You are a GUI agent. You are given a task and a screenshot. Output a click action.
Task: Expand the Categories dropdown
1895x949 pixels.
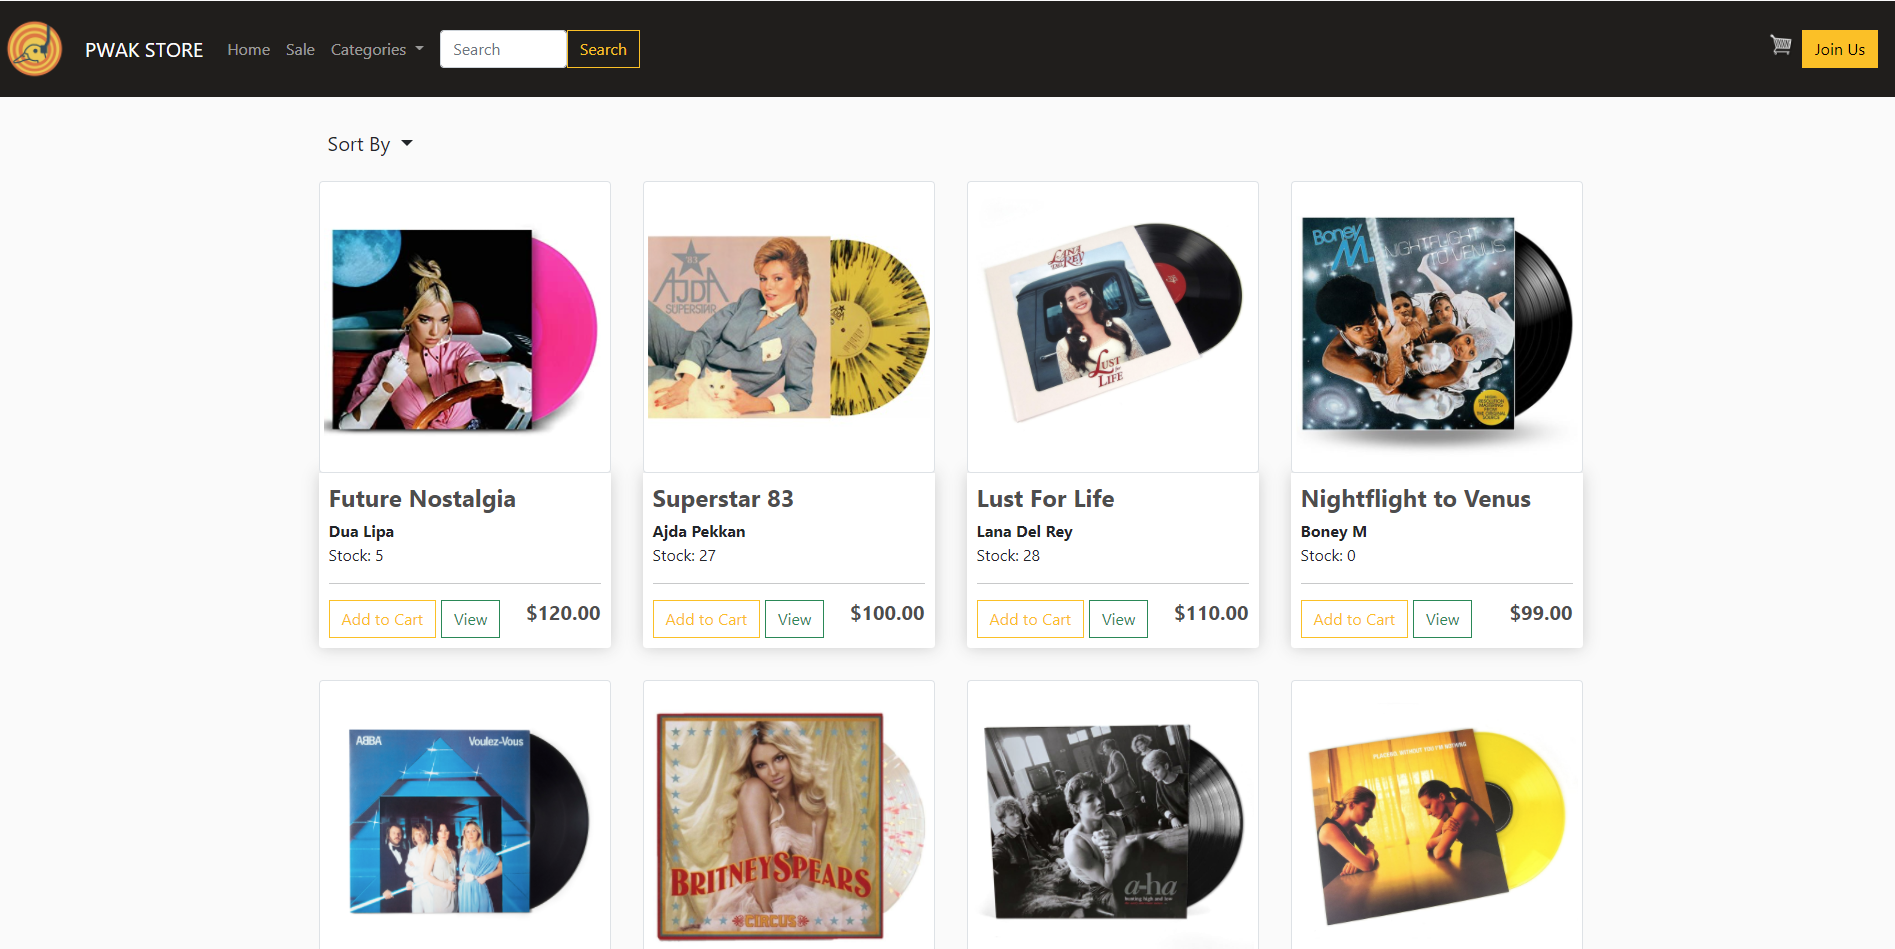point(376,49)
